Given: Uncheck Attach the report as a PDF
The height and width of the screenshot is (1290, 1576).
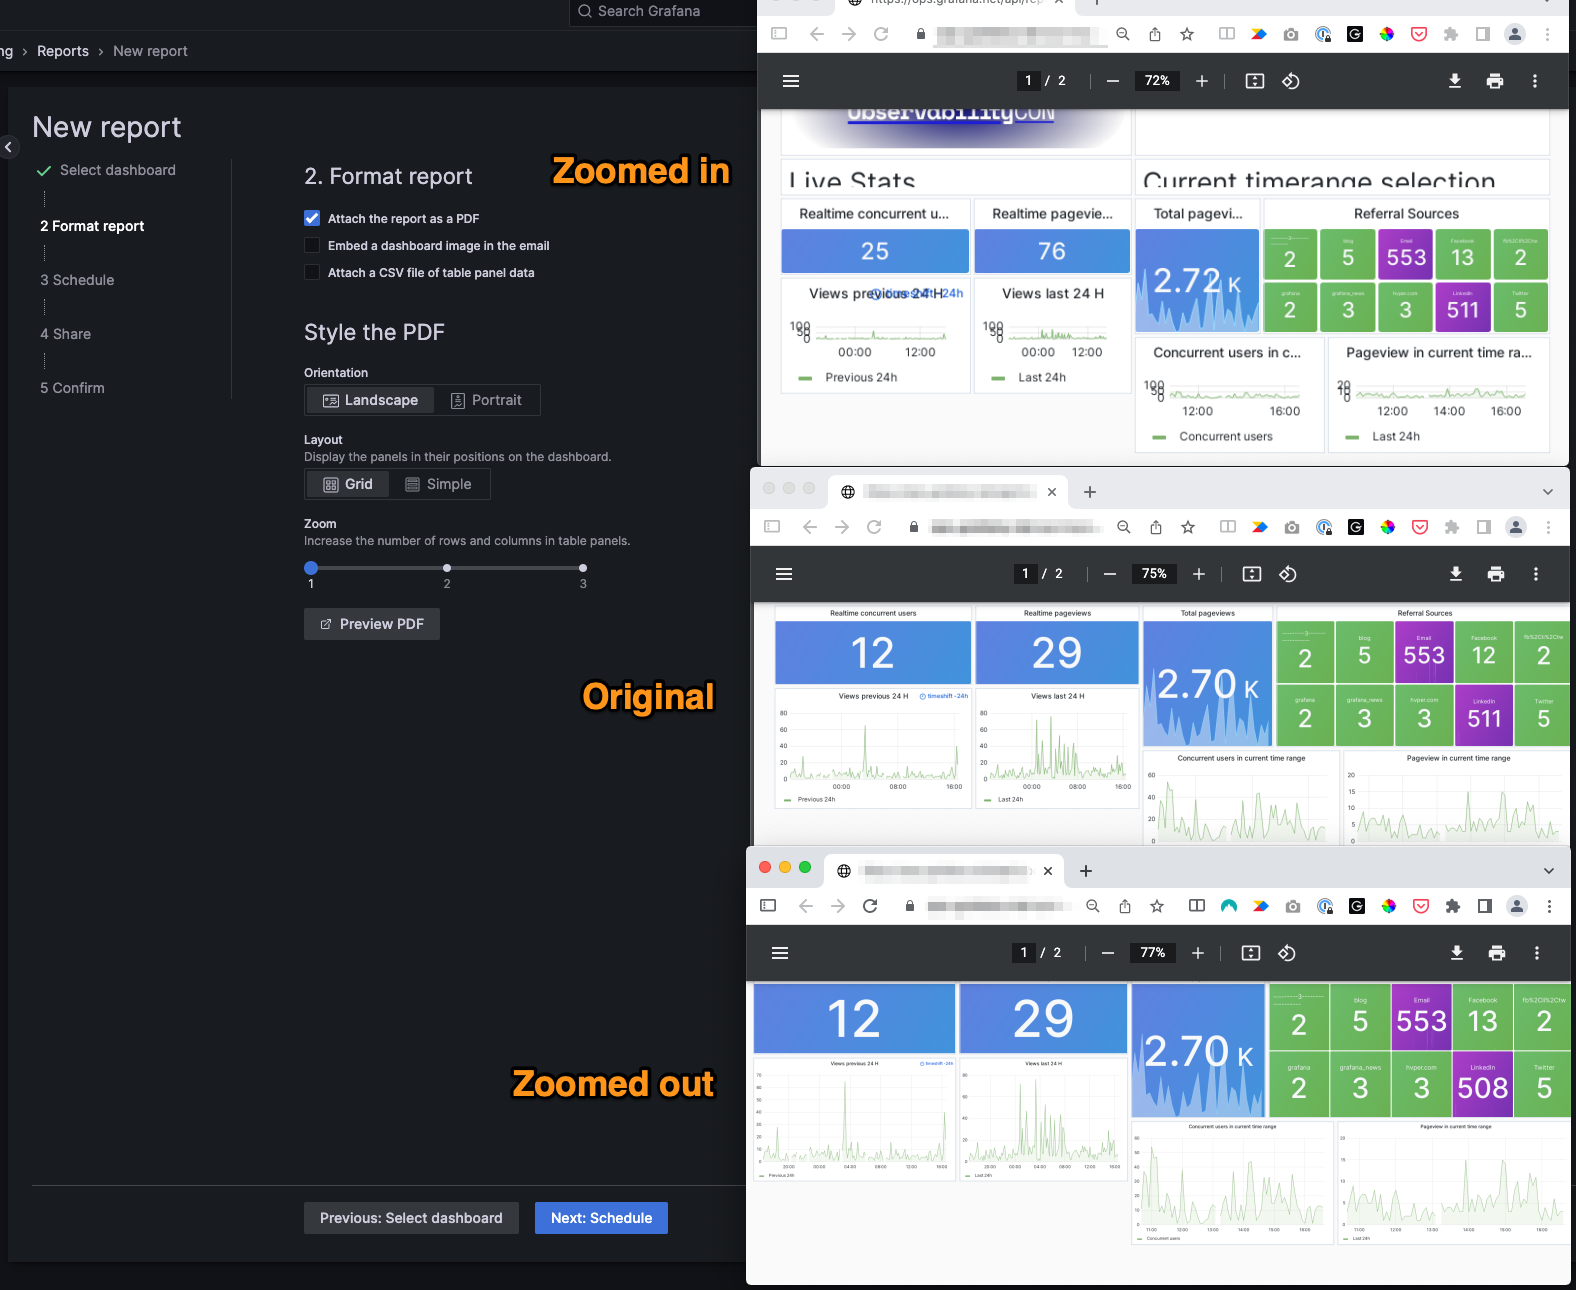Looking at the screenshot, I should coord(312,218).
